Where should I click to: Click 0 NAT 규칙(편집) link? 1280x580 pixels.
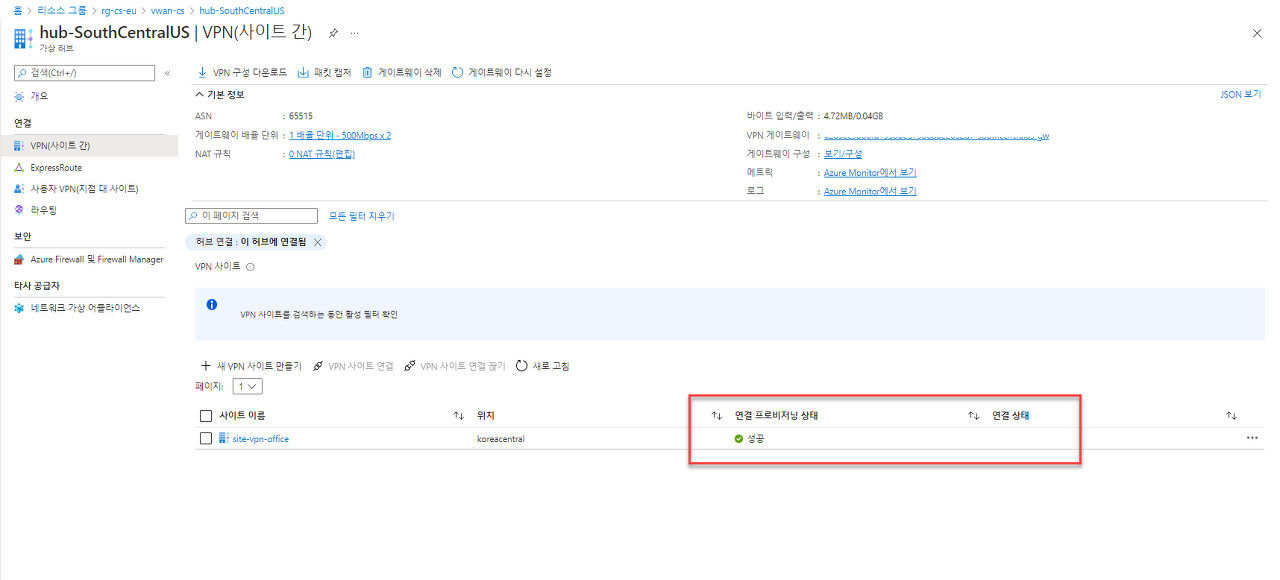(x=322, y=154)
